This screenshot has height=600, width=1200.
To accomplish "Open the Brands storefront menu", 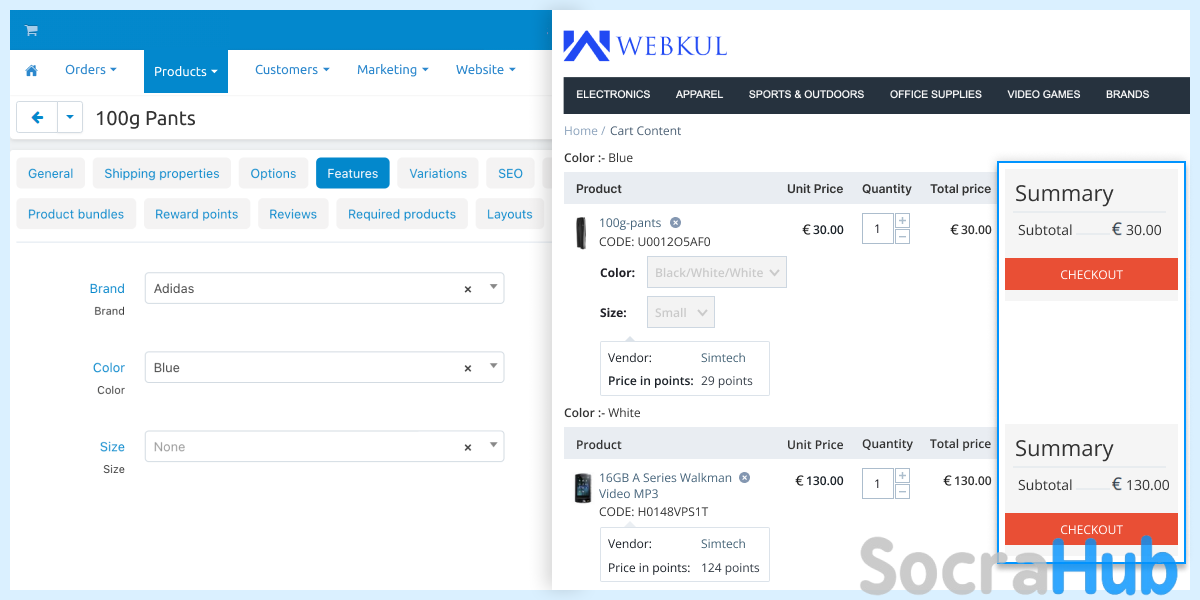I will [1127, 94].
